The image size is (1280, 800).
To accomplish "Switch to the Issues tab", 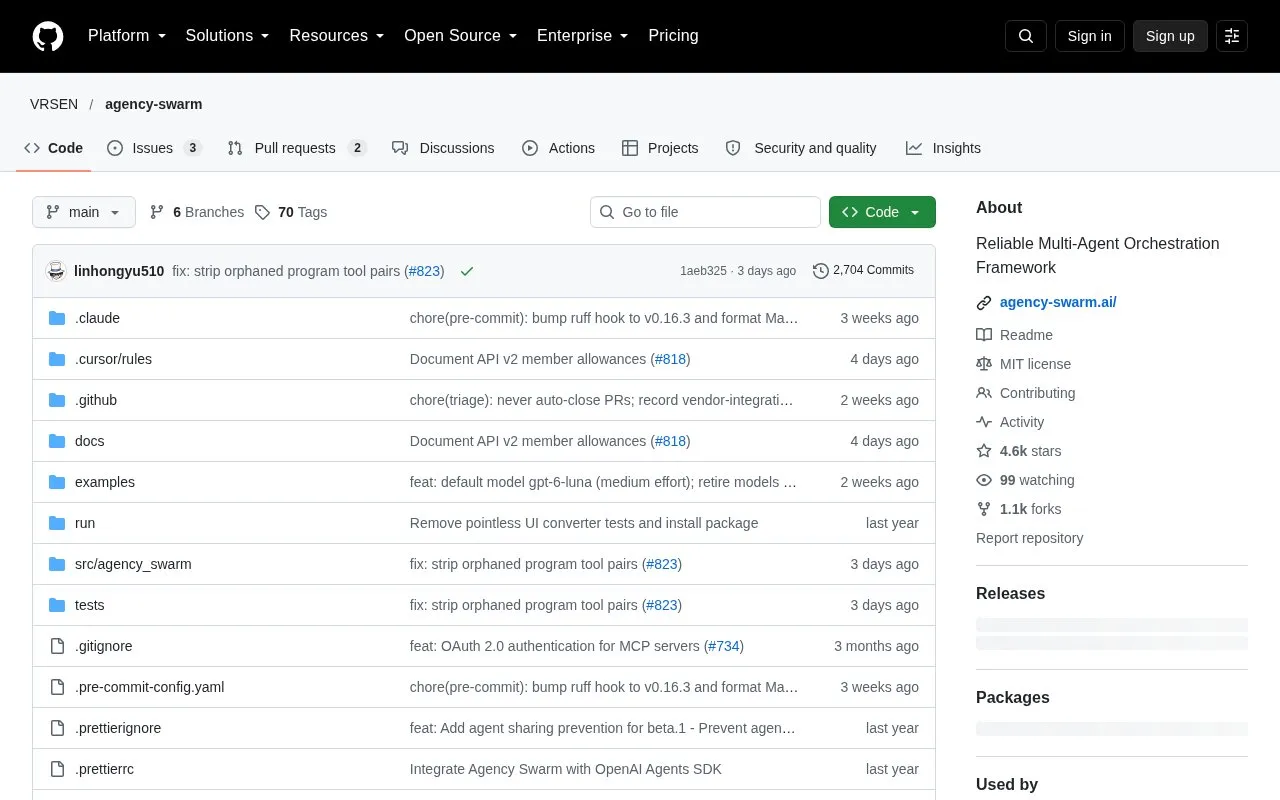I will pyautogui.click(x=154, y=148).
